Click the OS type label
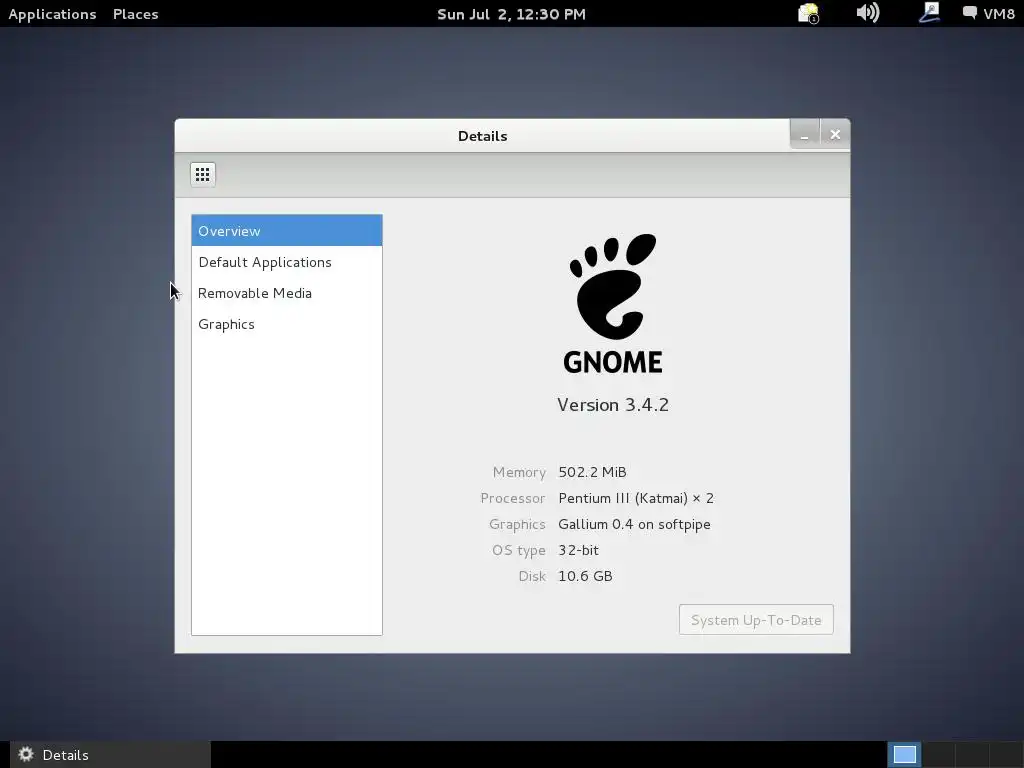Viewport: 1024px width, 768px height. 519,551
